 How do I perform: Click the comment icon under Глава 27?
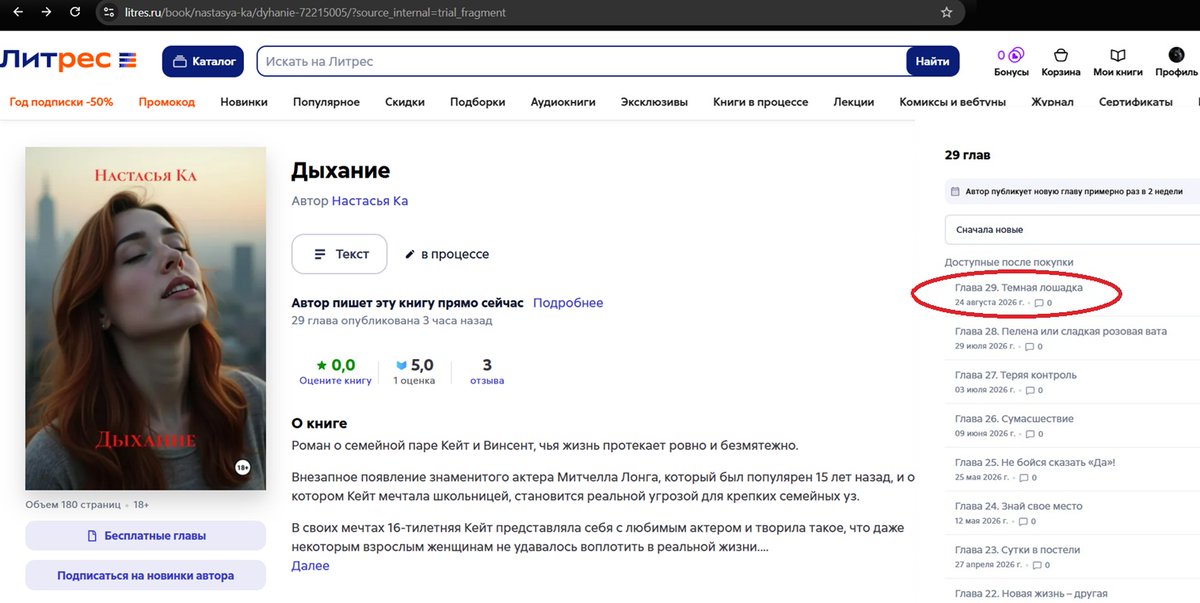(x=1030, y=390)
